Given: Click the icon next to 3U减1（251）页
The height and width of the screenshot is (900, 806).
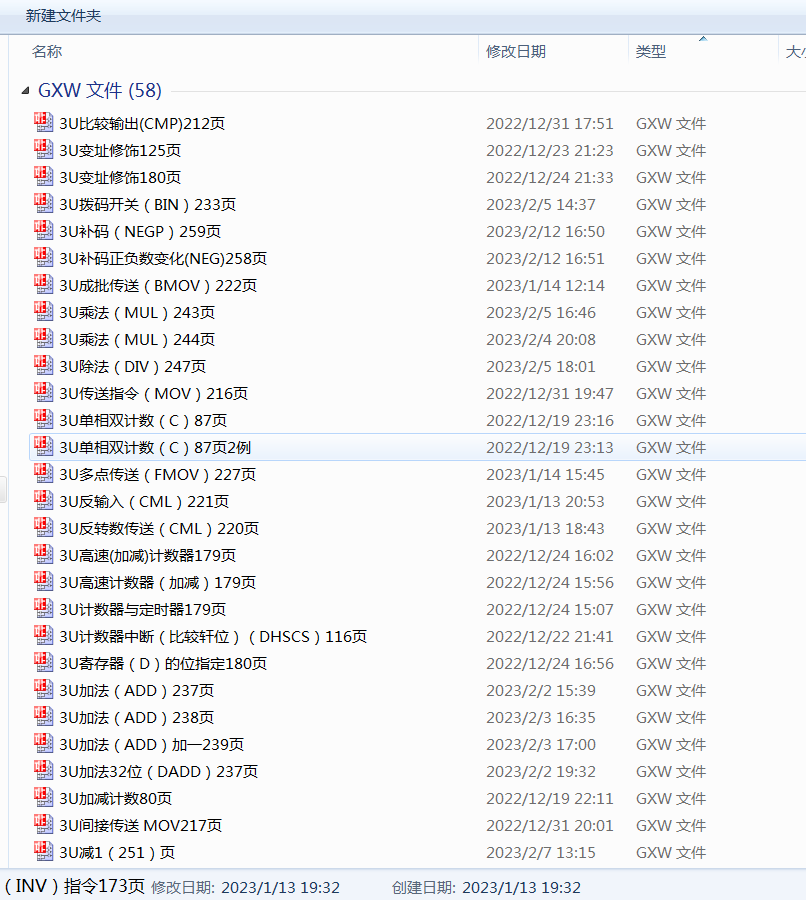Looking at the screenshot, I should pos(43,852).
